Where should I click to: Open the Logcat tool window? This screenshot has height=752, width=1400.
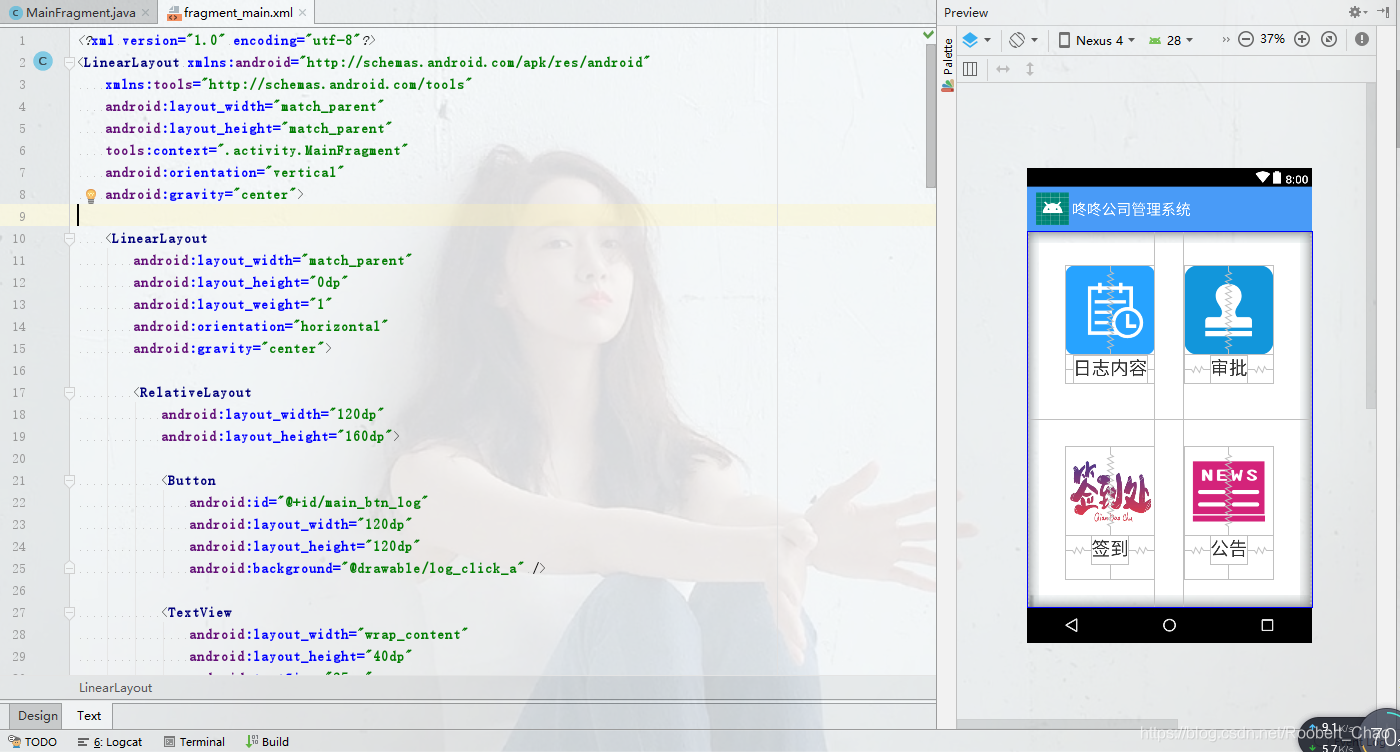(x=110, y=741)
